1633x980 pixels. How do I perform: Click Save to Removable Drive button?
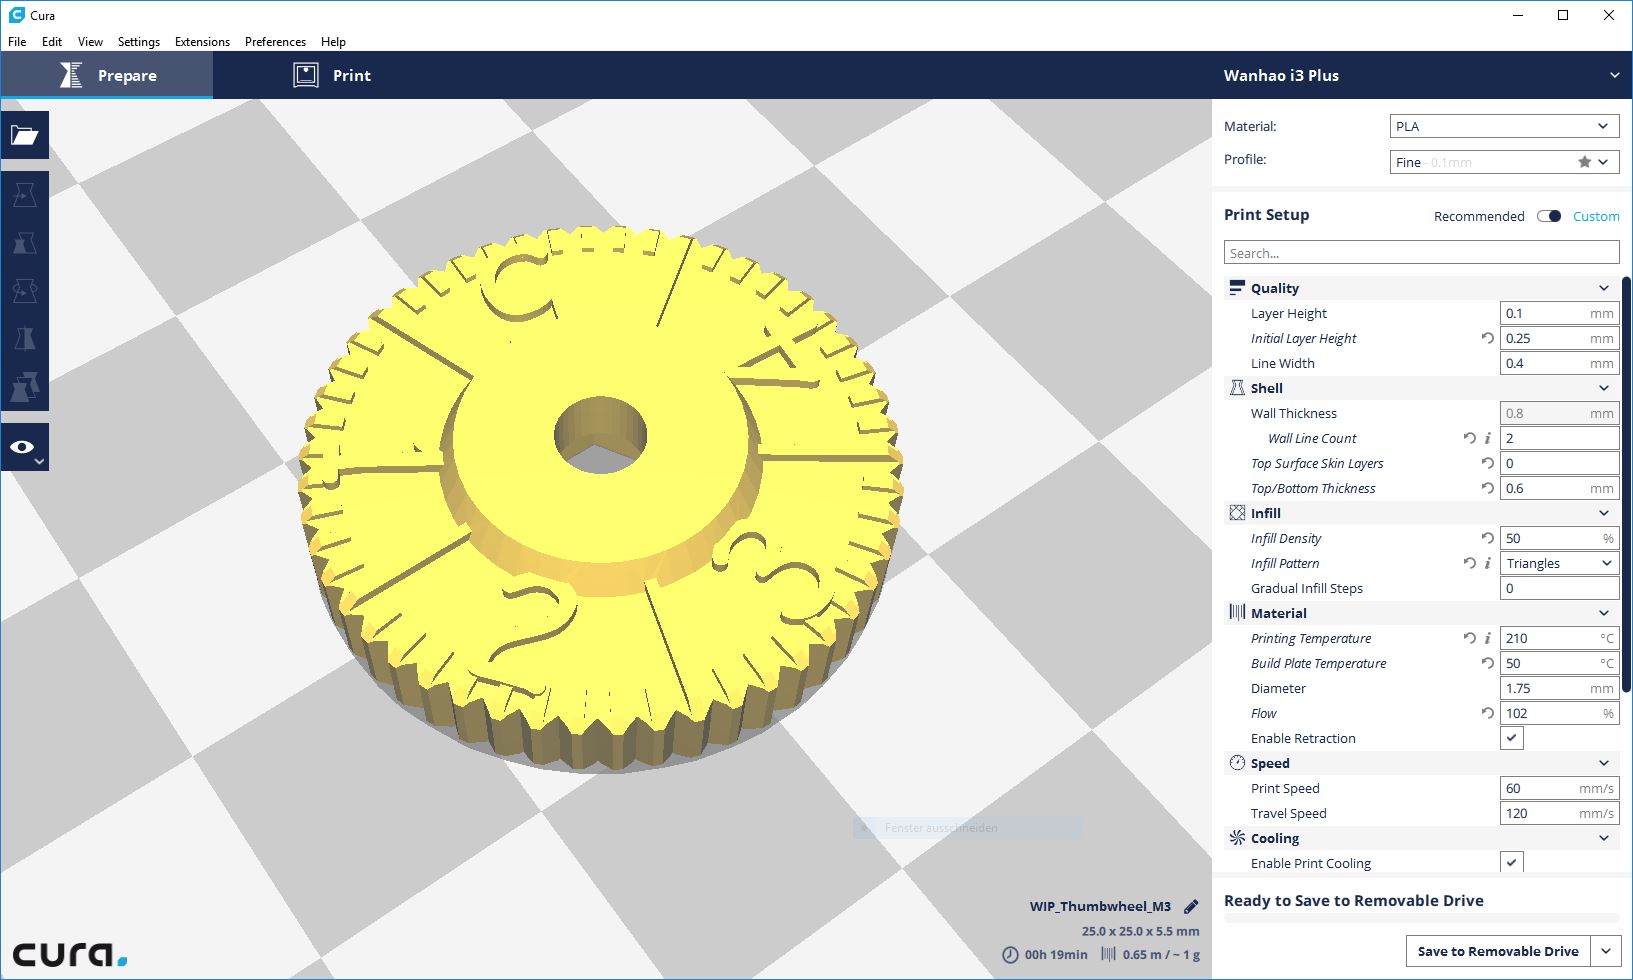point(1498,951)
